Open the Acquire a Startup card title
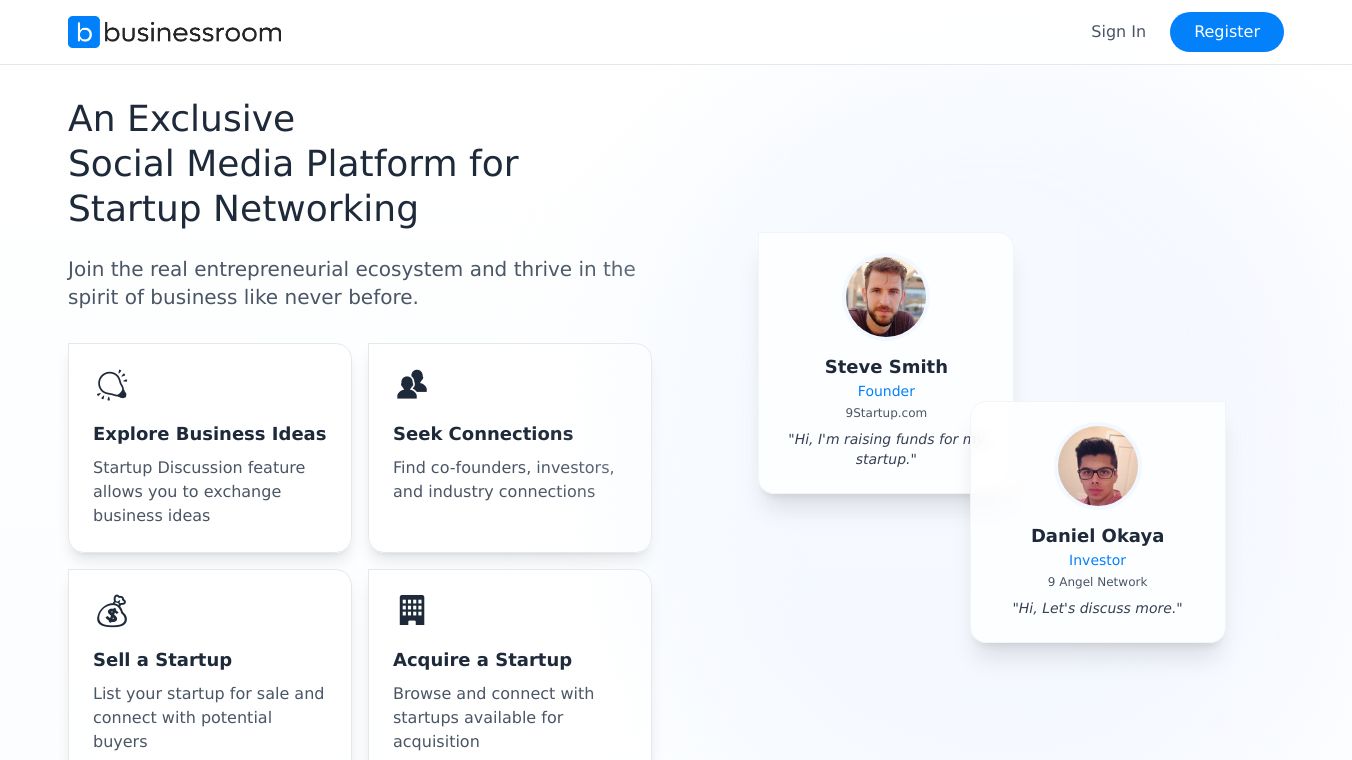Viewport: 1352px width, 760px height. 482,660
